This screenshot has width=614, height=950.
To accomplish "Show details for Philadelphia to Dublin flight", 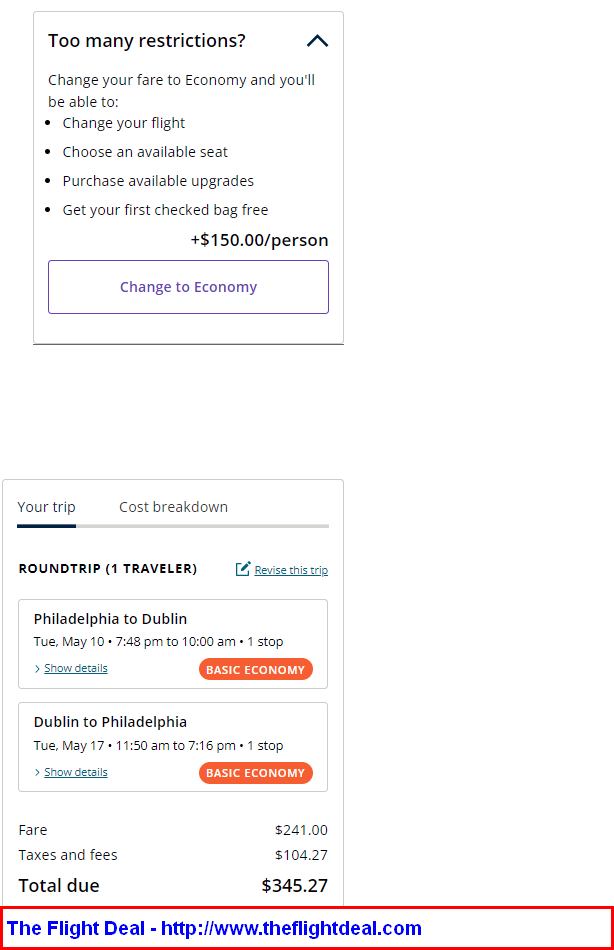I will 76,668.
